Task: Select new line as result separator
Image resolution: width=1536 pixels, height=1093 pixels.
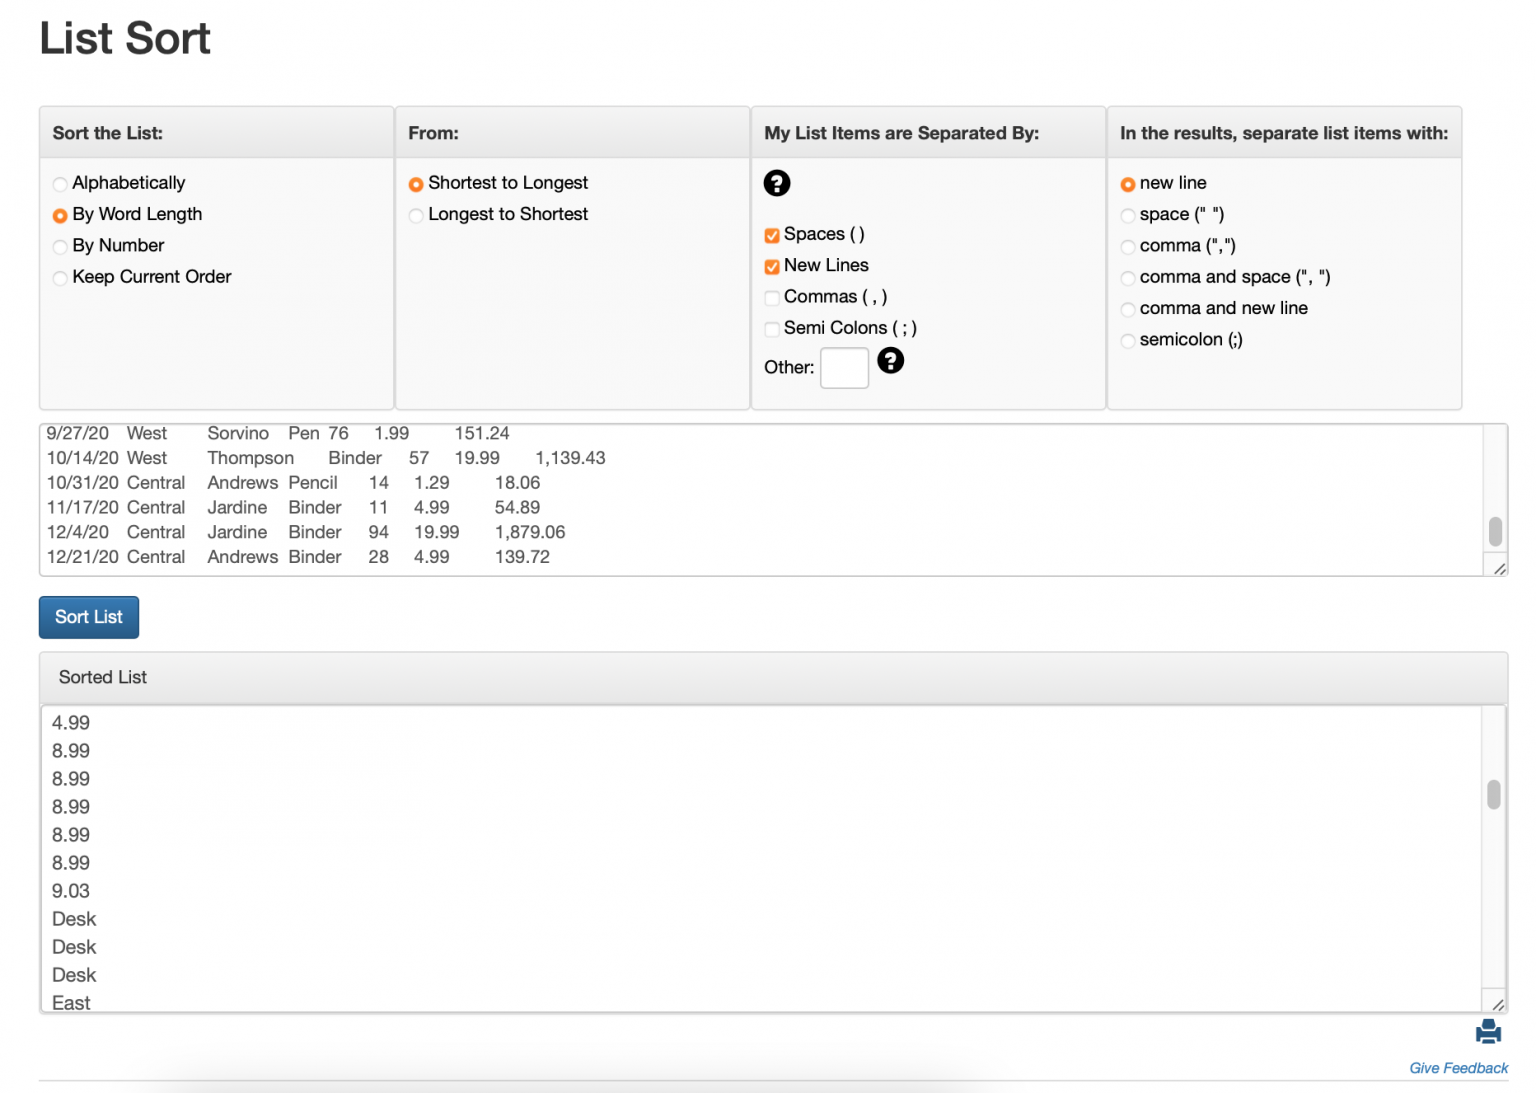Action: click(x=1128, y=184)
